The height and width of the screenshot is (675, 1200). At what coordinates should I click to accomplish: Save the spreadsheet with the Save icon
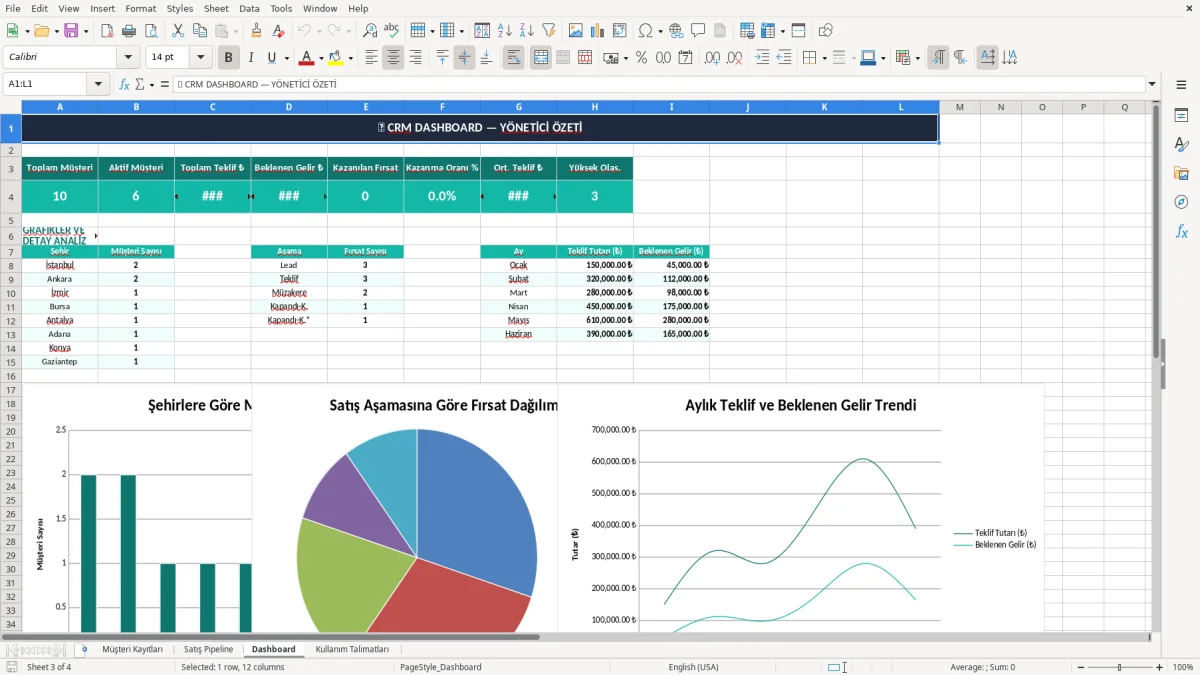tap(71, 31)
